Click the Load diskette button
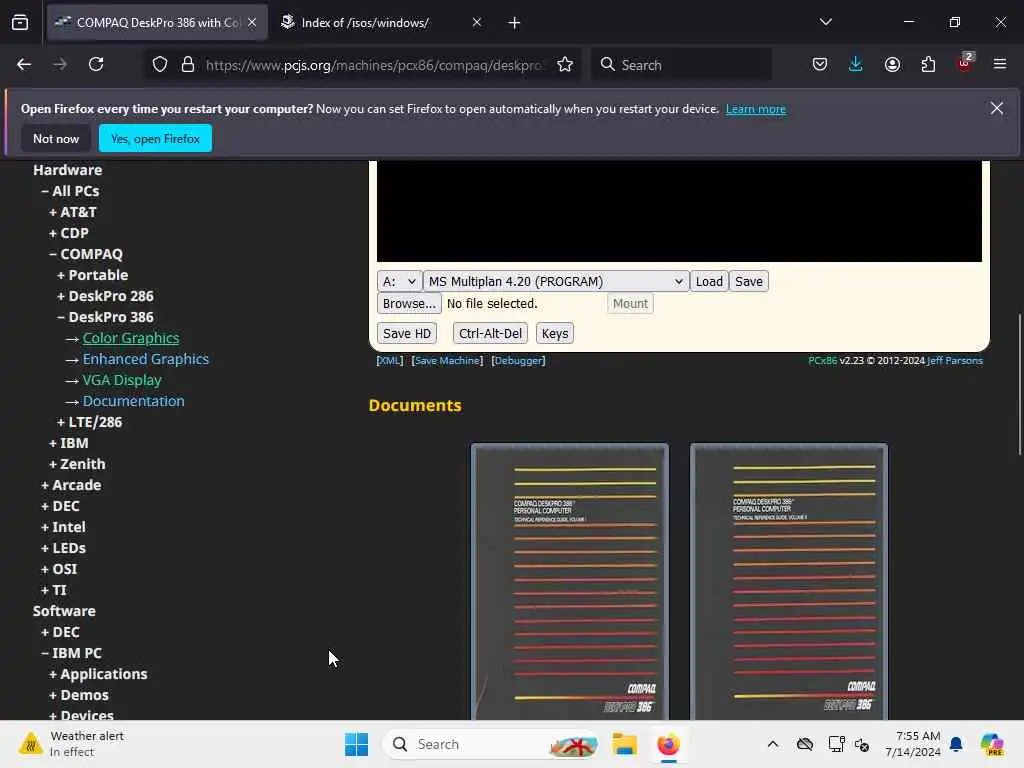Screen dimensions: 1024x768 (x=709, y=281)
